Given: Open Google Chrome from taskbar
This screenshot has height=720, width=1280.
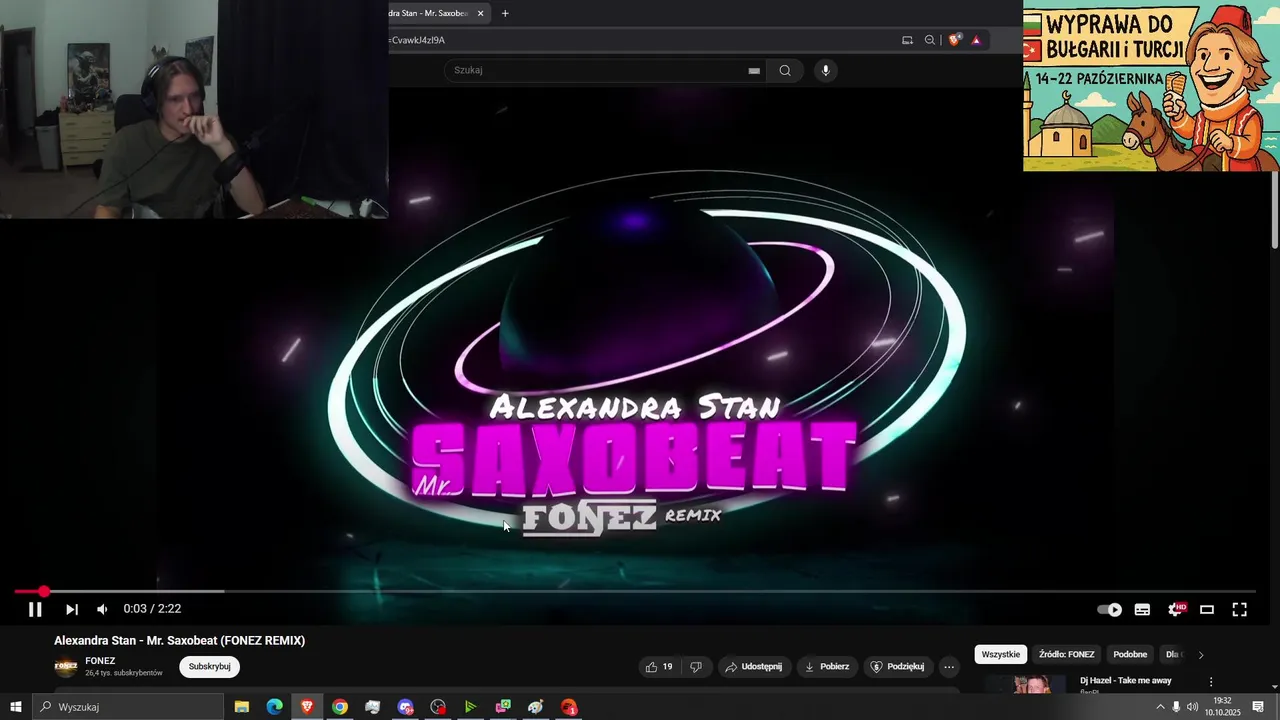Looking at the screenshot, I should pyautogui.click(x=340, y=707).
